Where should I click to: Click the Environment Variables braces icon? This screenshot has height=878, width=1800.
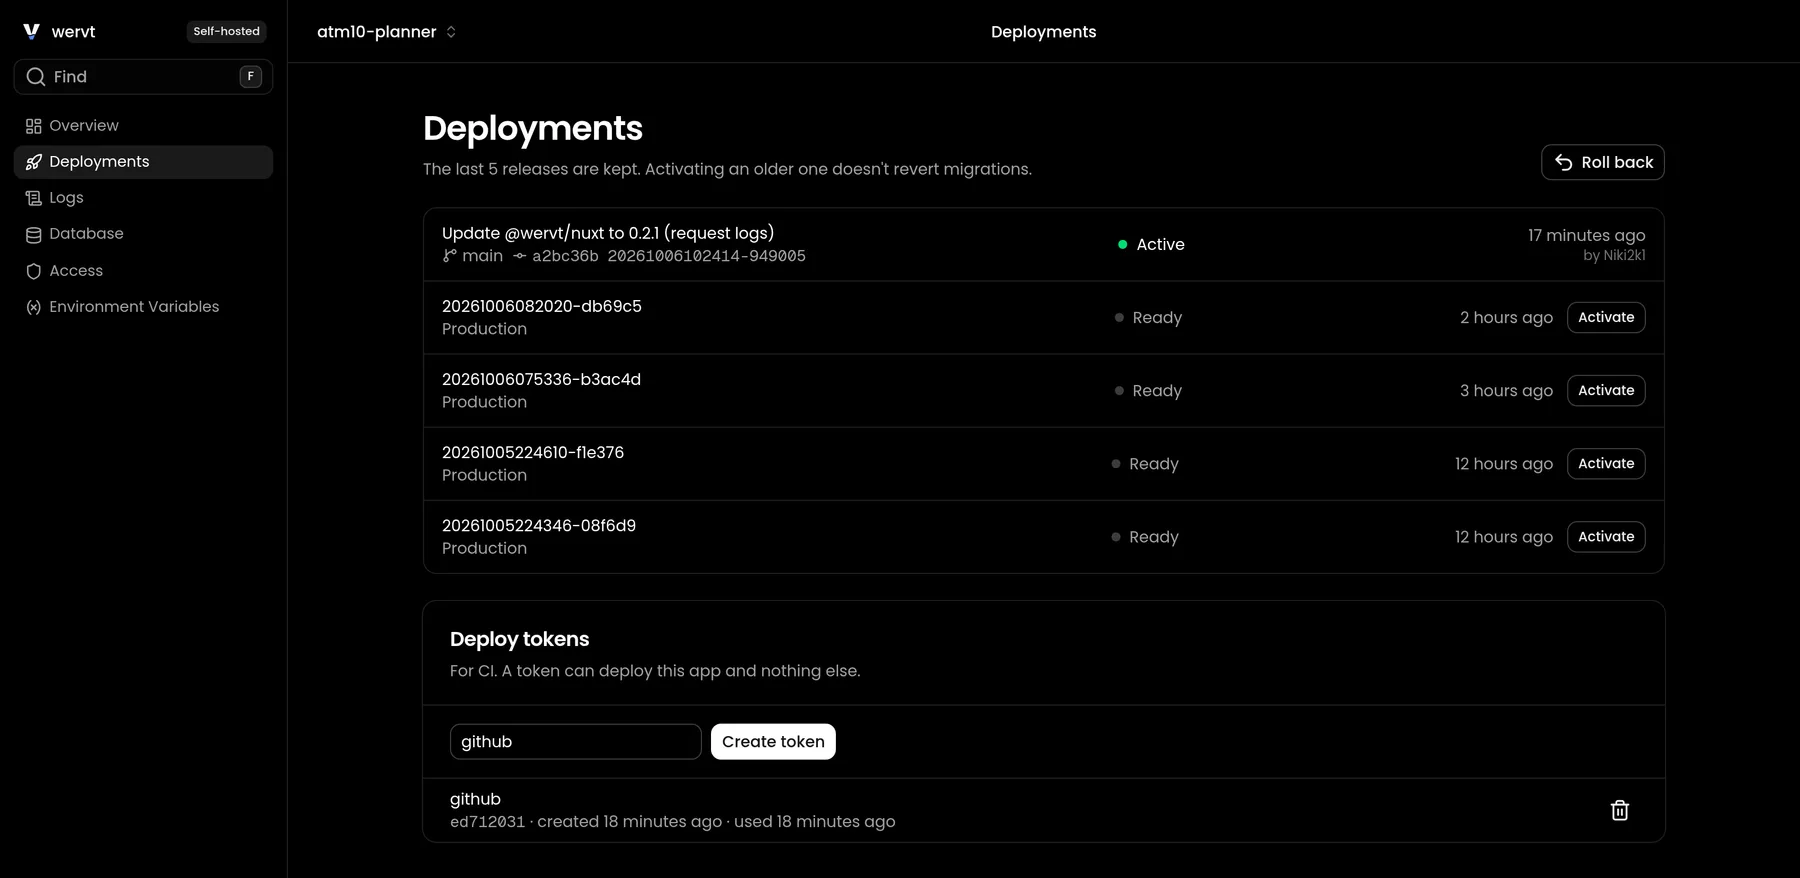tap(33, 307)
